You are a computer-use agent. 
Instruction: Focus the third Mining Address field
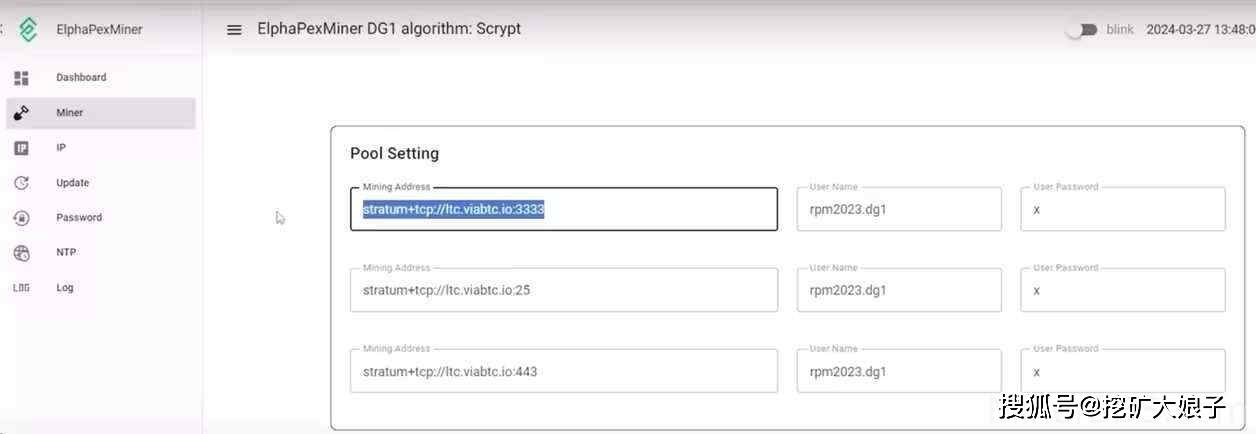coord(563,372)
